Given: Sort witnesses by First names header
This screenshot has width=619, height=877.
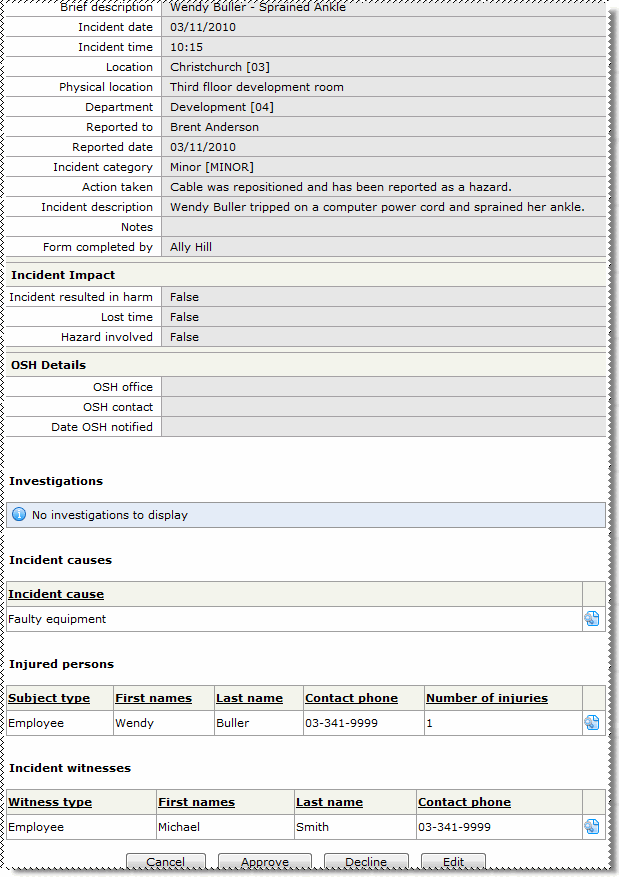Looking at the screenshot, I should tap(196, 802).
